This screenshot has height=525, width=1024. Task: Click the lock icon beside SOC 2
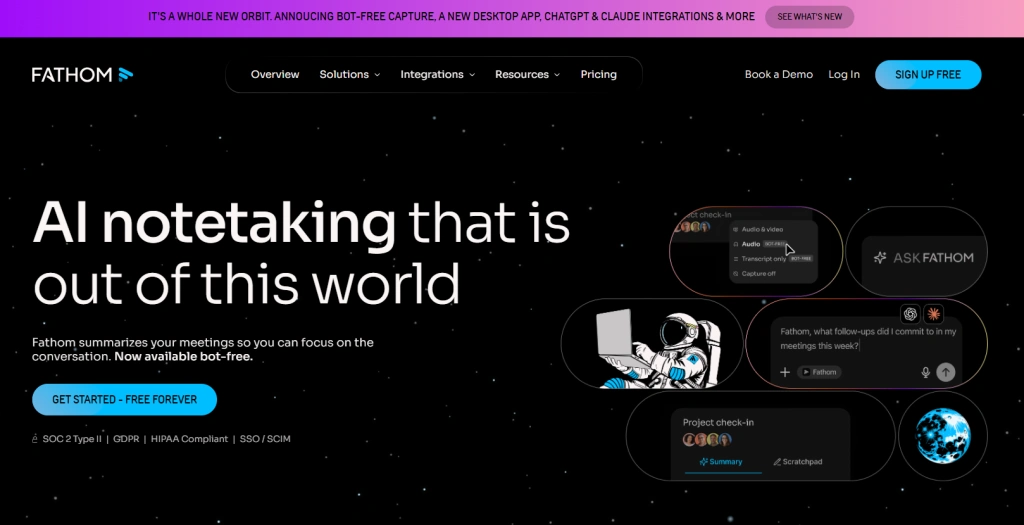(35, 439)
